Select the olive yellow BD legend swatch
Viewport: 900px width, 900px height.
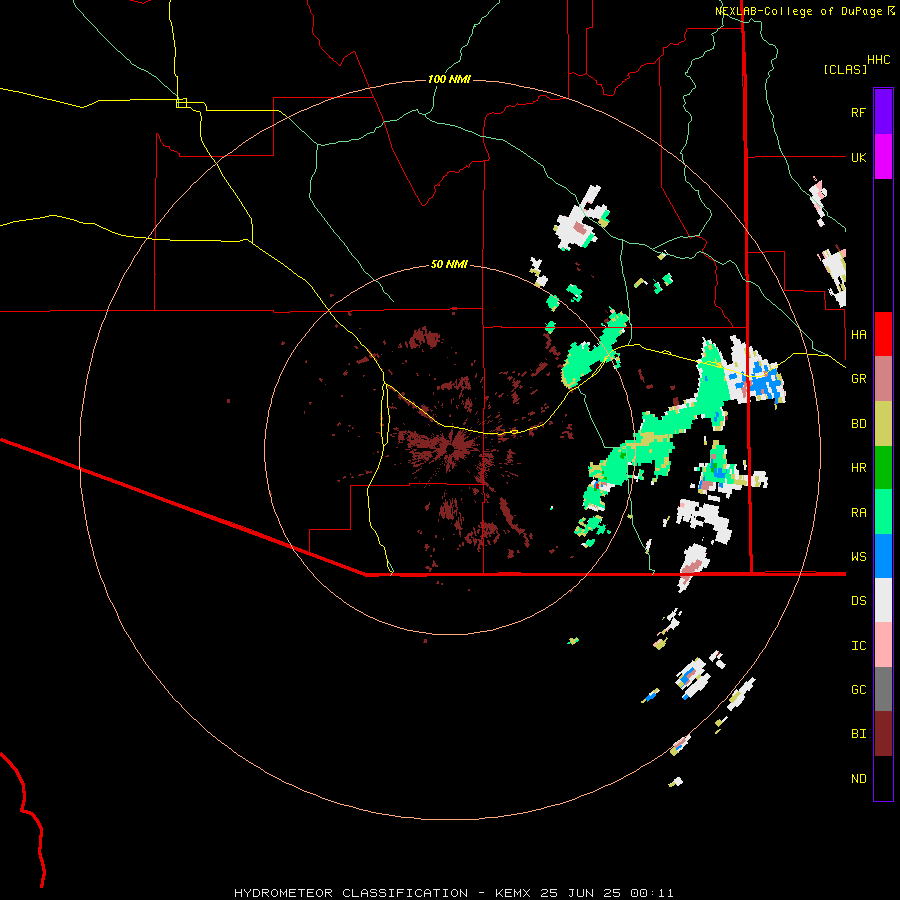pos(883,424)
